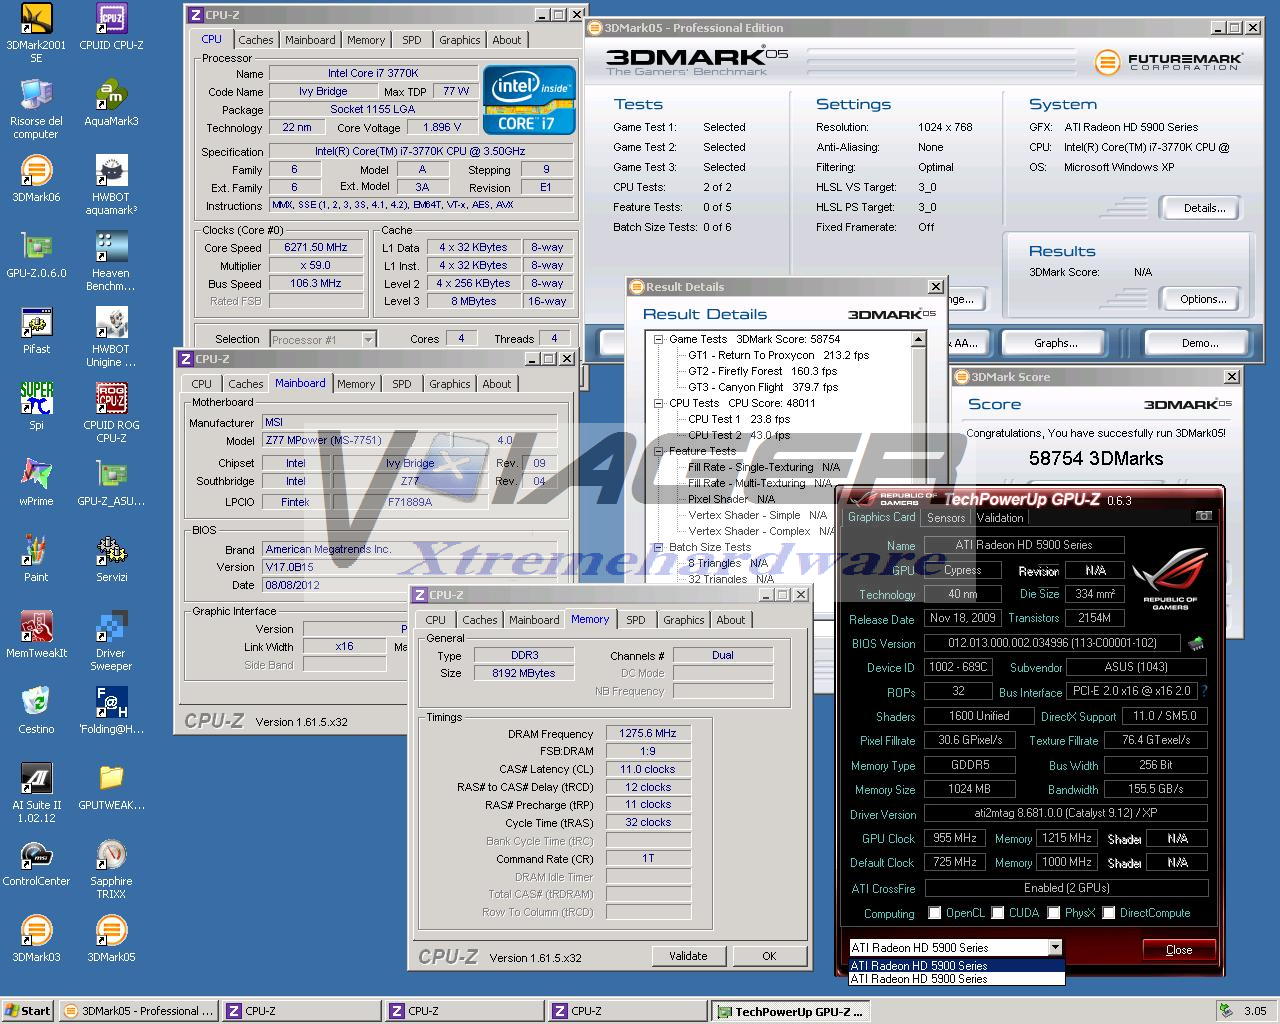Open the AquaMark3 desktop shortcut
This screenshot has width=1280, height=1024.
(x=111, y=96)
